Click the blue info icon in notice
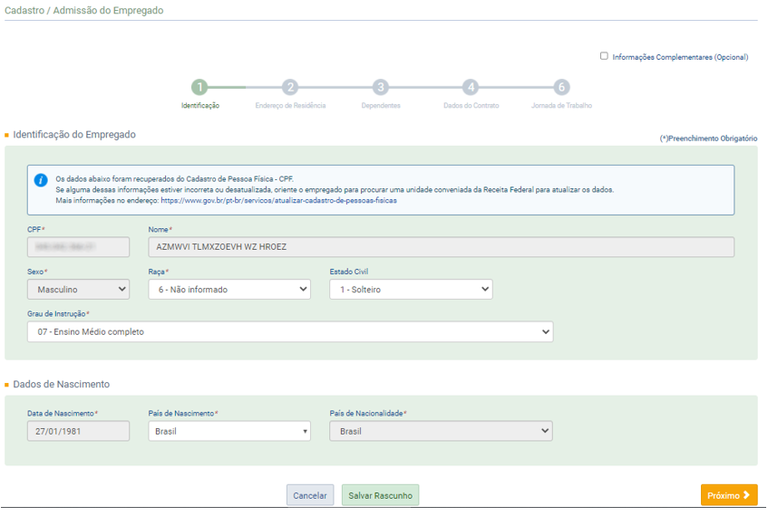This screenshot has height=516, width=768. pos(41,180)
